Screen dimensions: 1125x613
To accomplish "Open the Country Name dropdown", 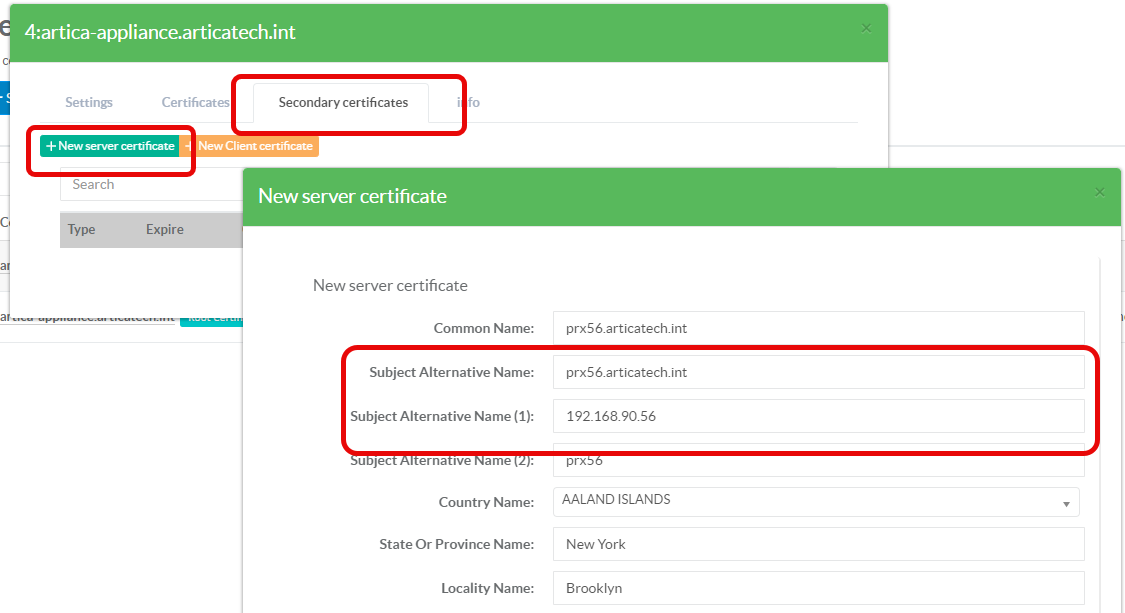I will pyautogui.click(x=815, y=501).
